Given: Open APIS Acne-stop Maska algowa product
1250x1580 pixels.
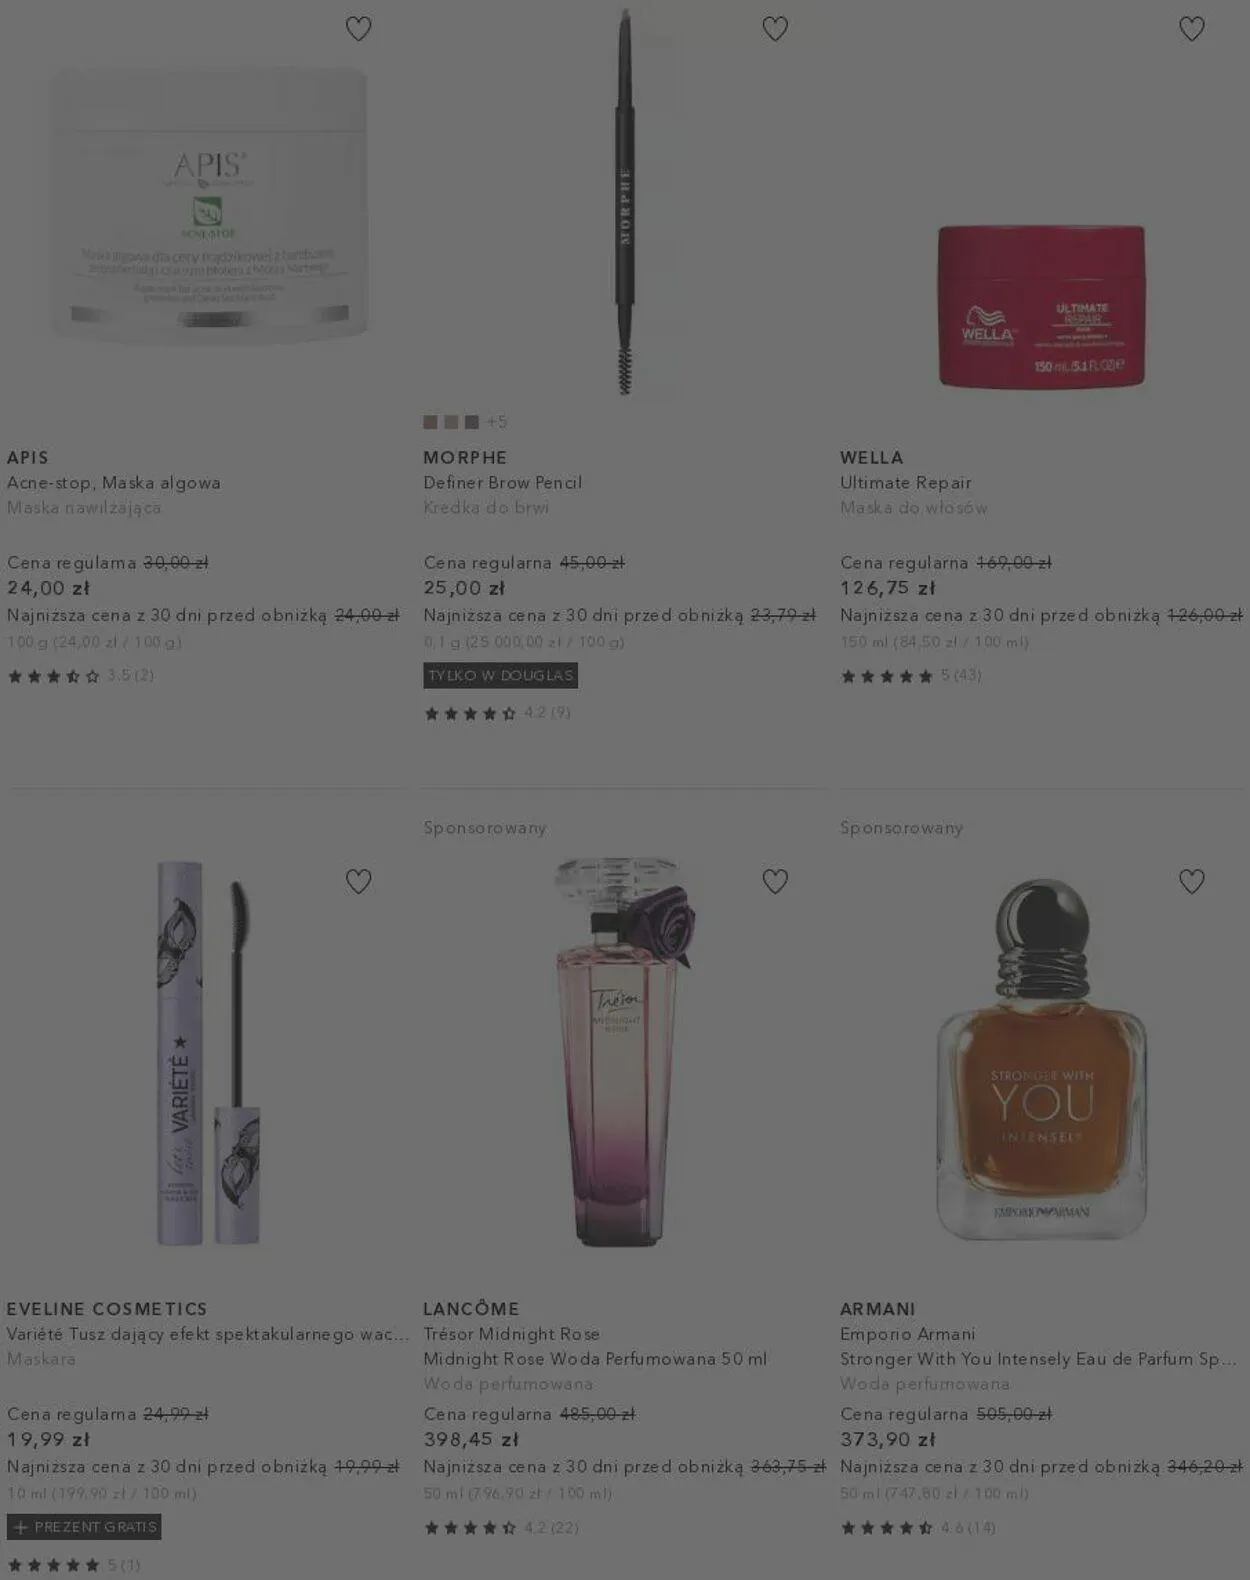Looking at the screenshot, I should 114,483.
